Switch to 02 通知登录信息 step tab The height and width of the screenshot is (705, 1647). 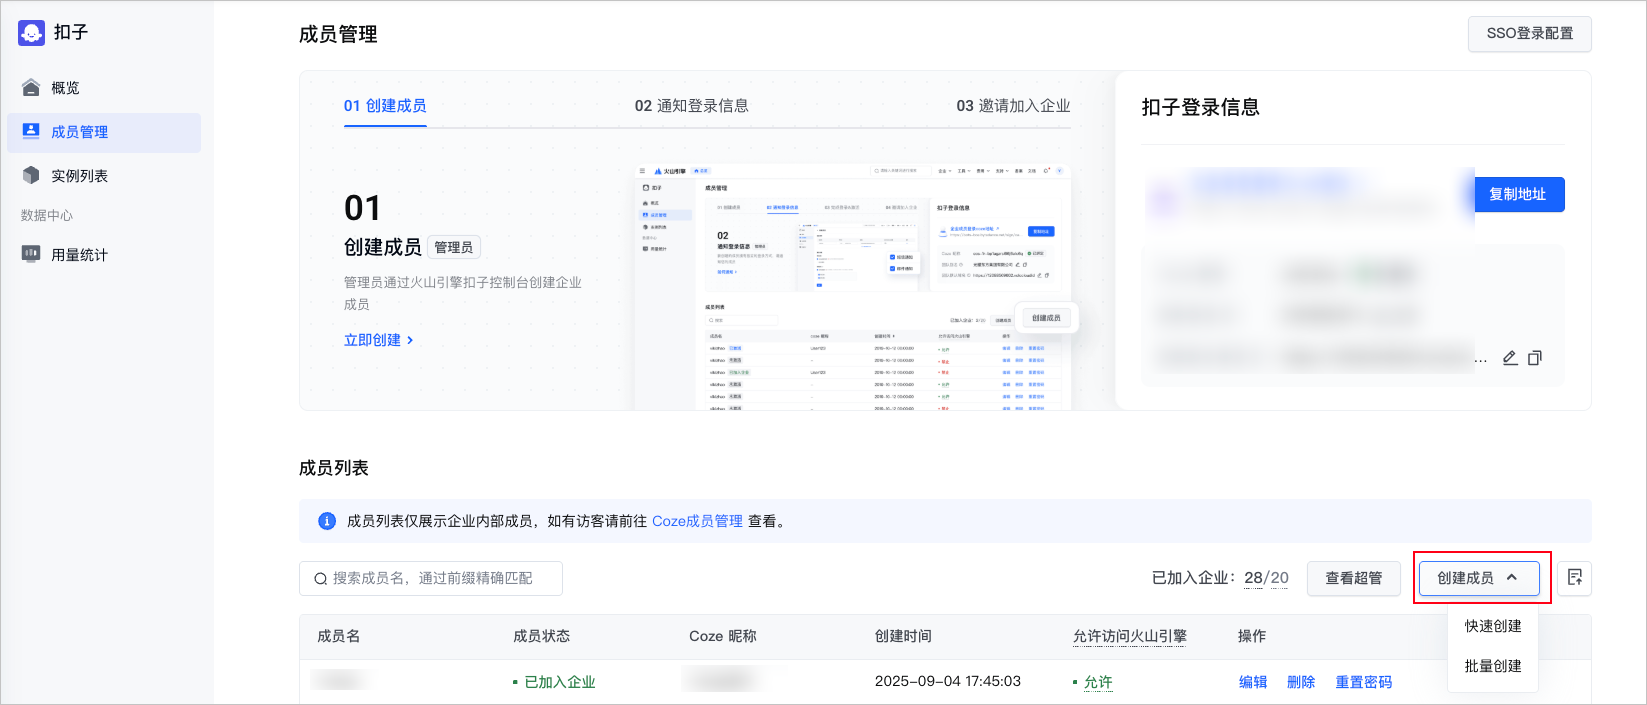click(692, 106)
